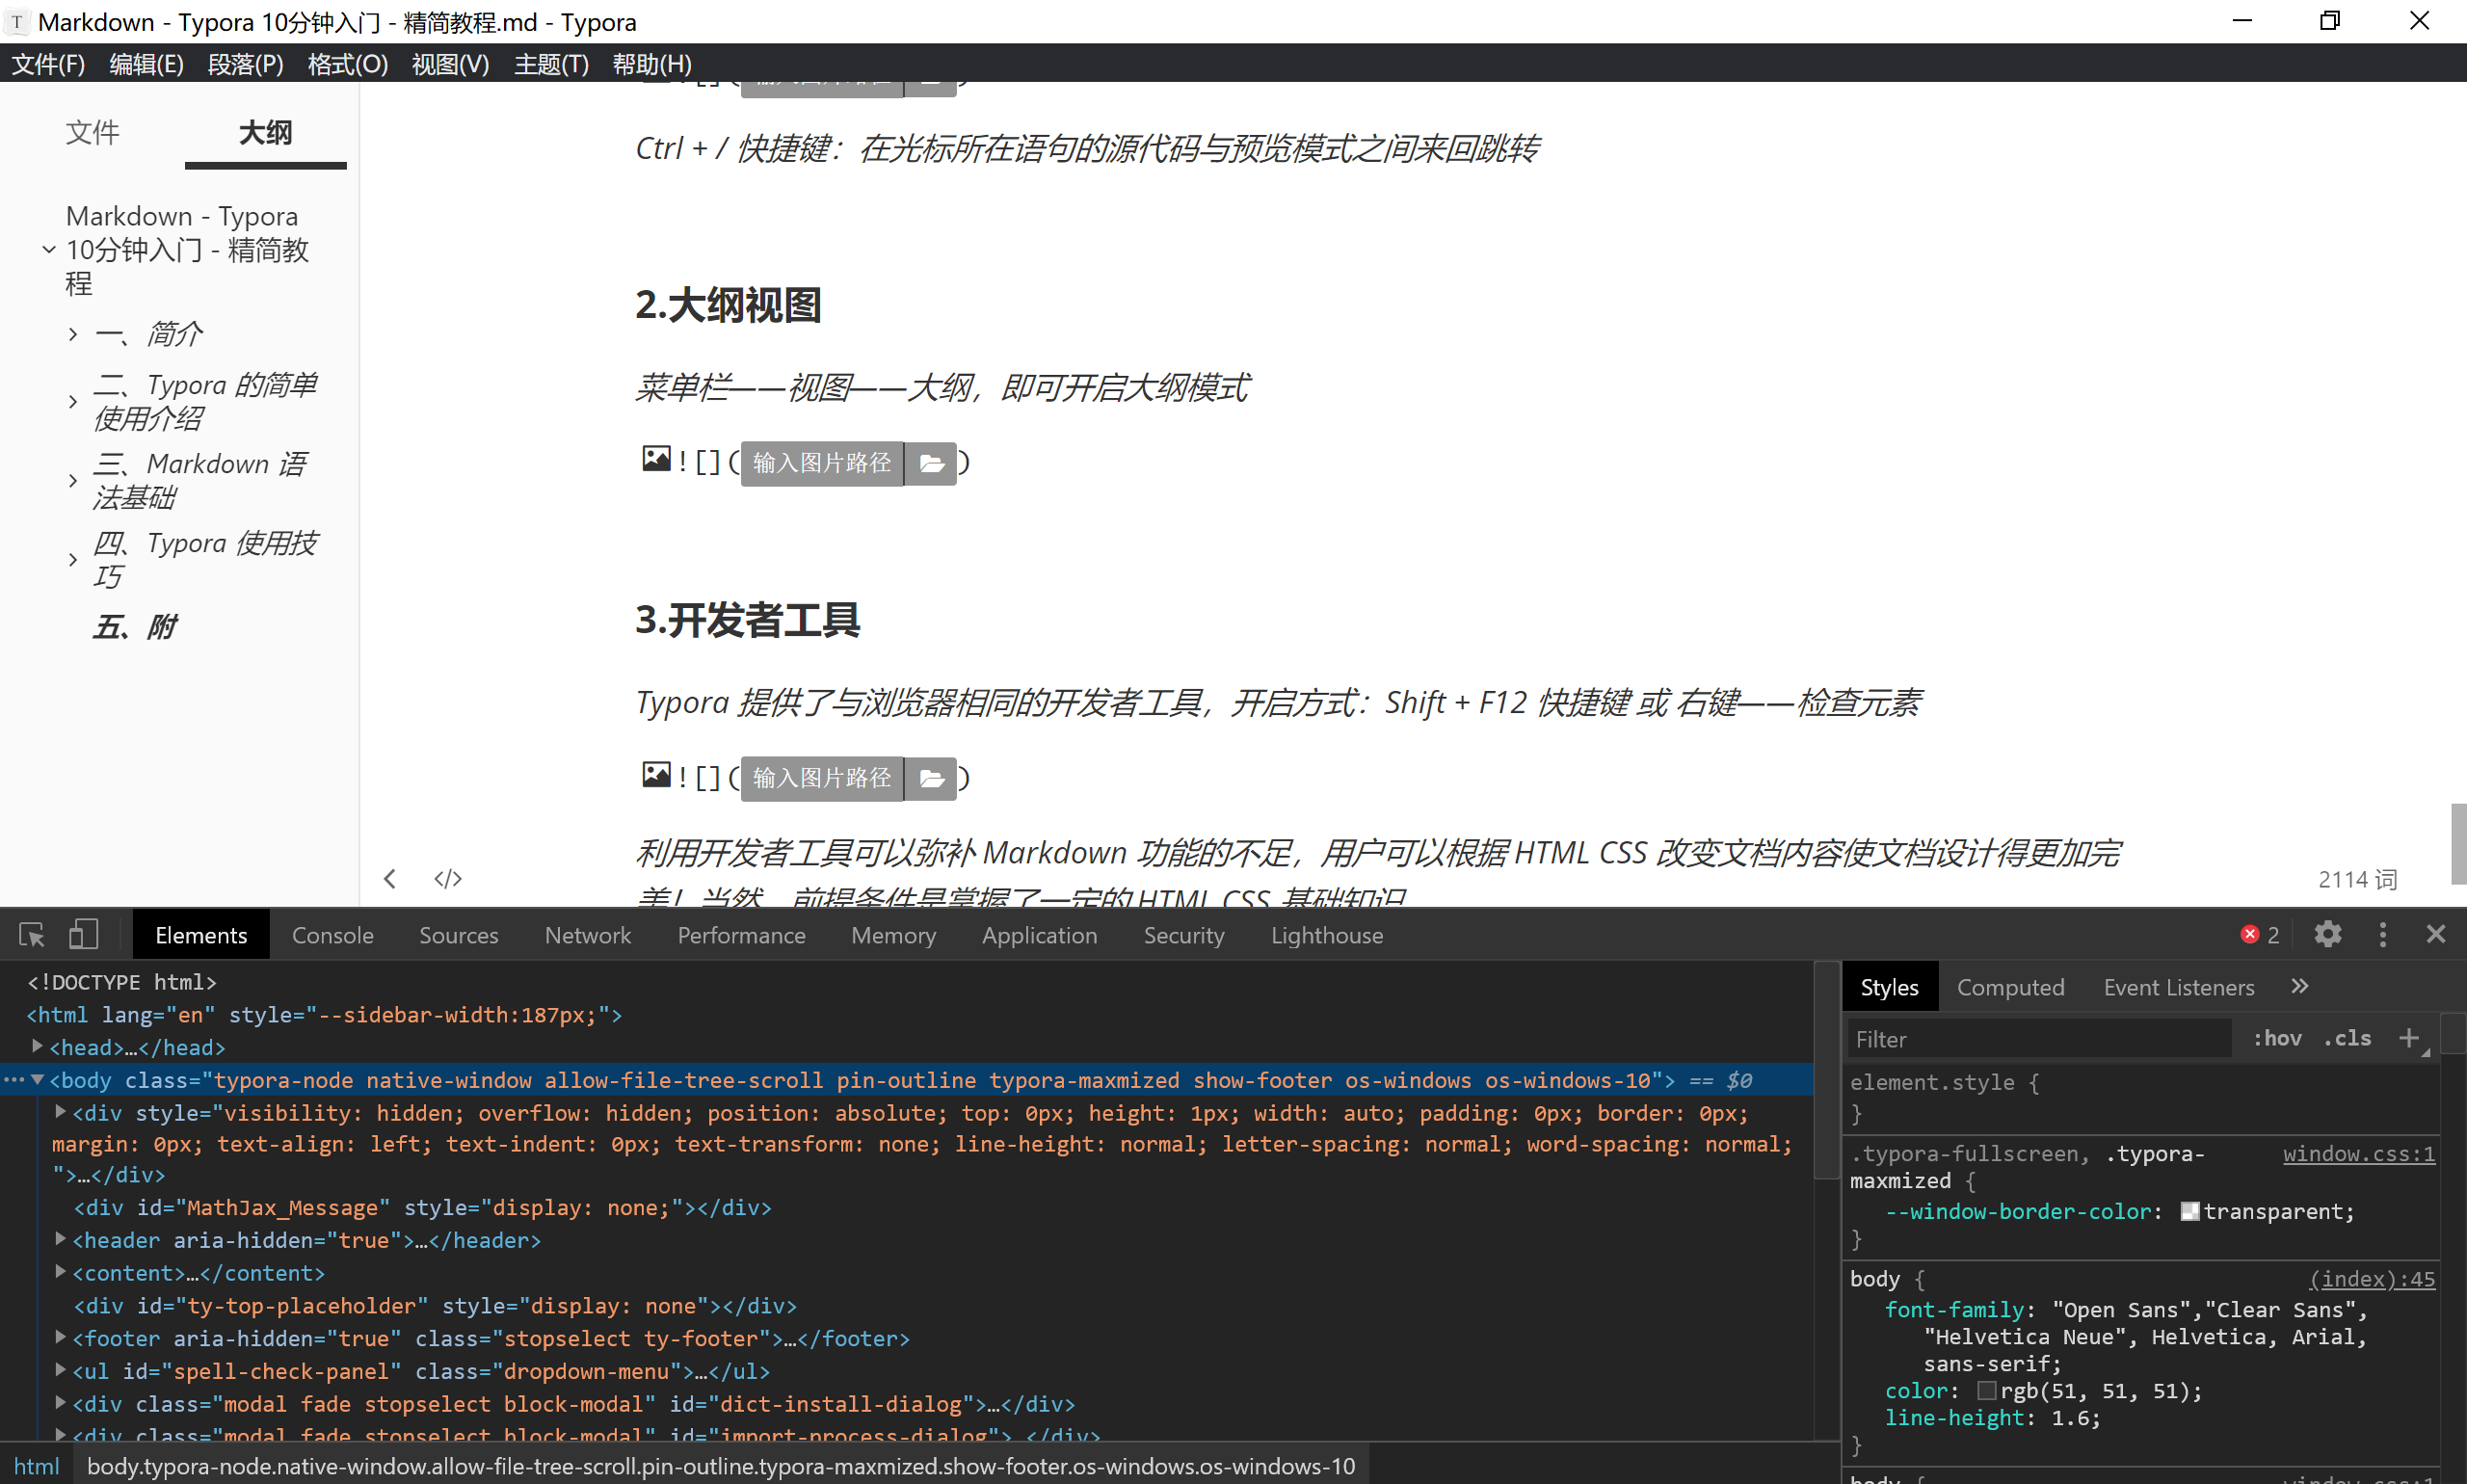Viewport: 2467px width, 1484px height.
Task: Toggle .cls class editor
Action: (x=2347, y=1038)
